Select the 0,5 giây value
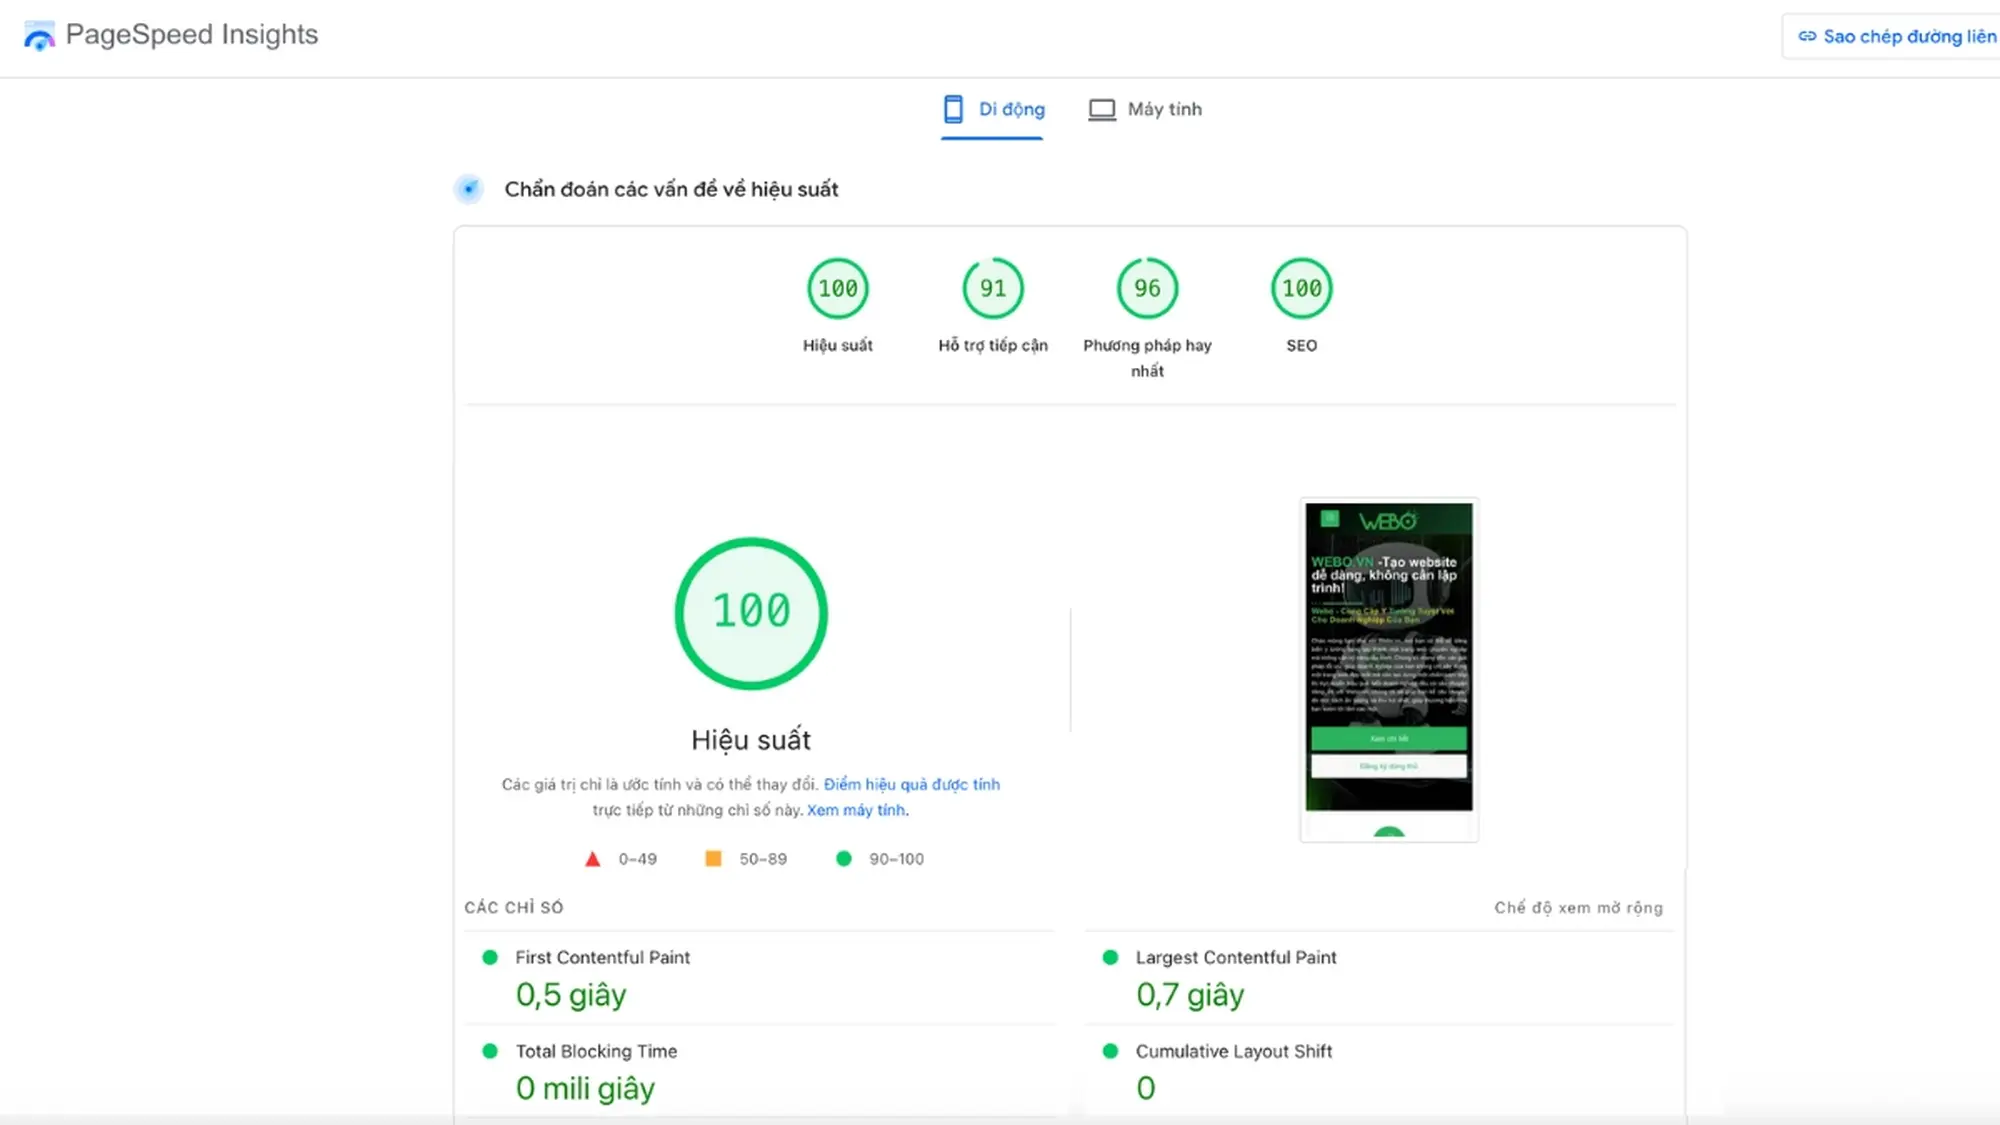This screenshot has width=2000, height=1125. coord(571,995)
